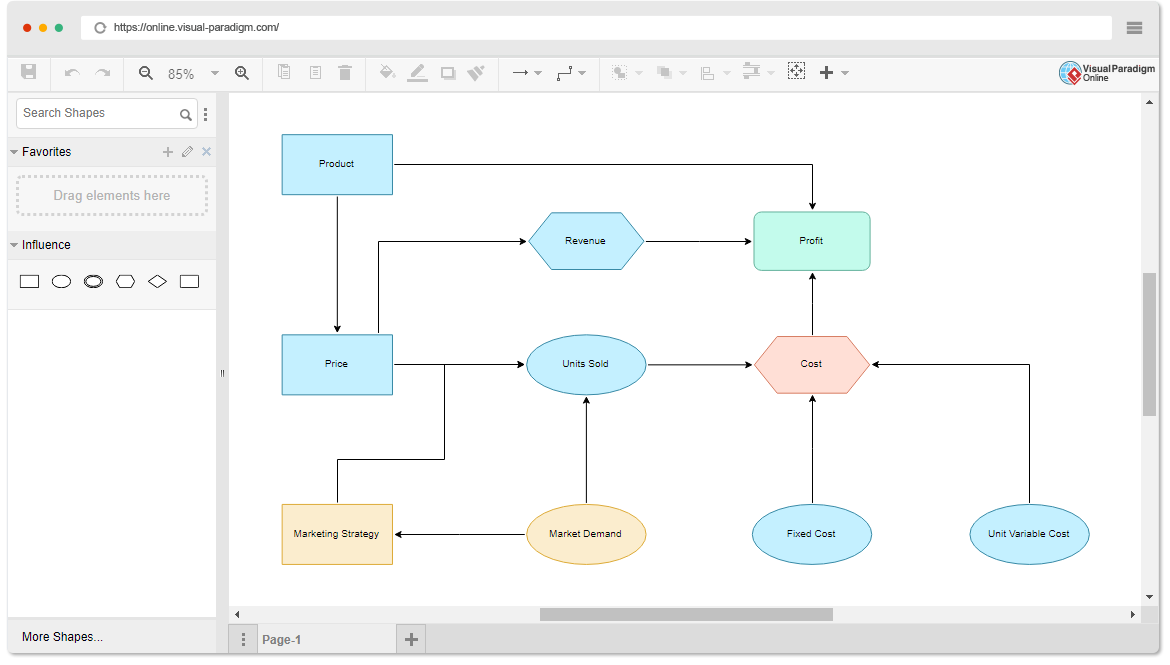1170x665 pixels.
Task: Edit the Favorites palette with pencil icon
Action: tap(187, 152)
